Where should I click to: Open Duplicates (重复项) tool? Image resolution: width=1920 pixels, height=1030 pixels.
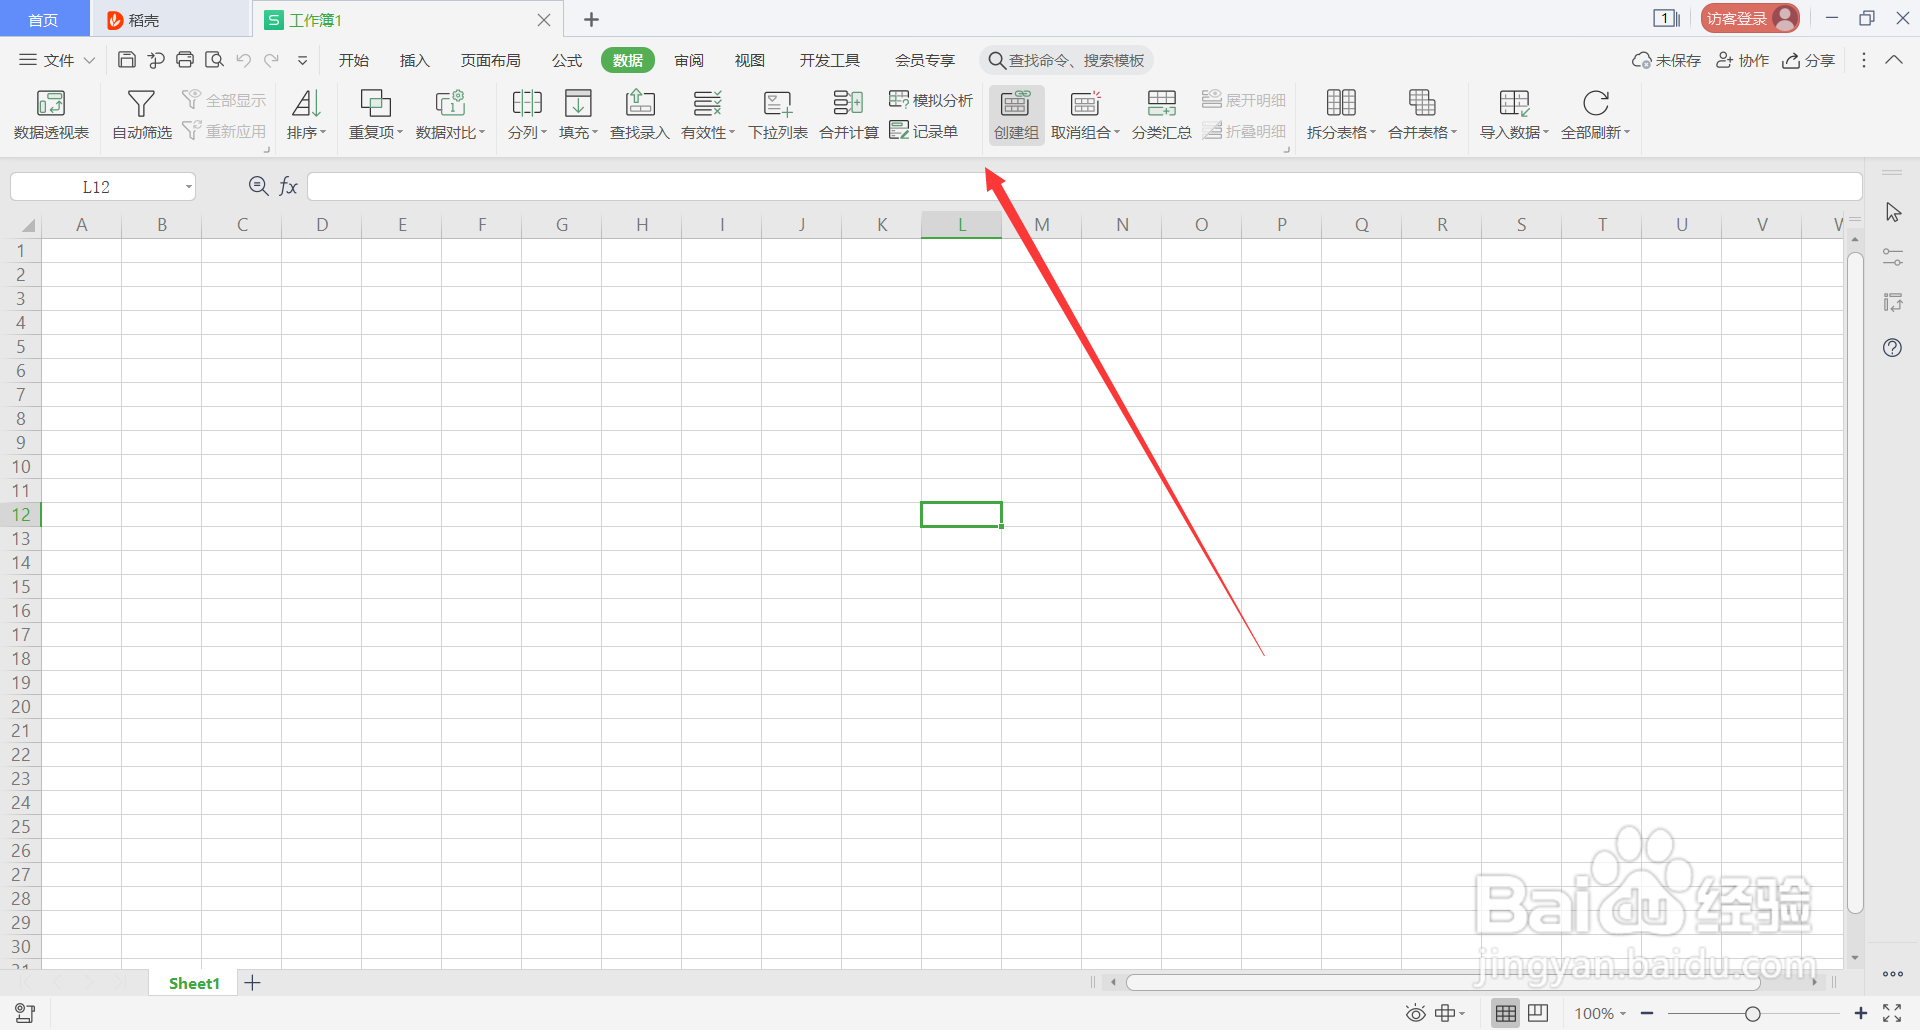(375, 115)
